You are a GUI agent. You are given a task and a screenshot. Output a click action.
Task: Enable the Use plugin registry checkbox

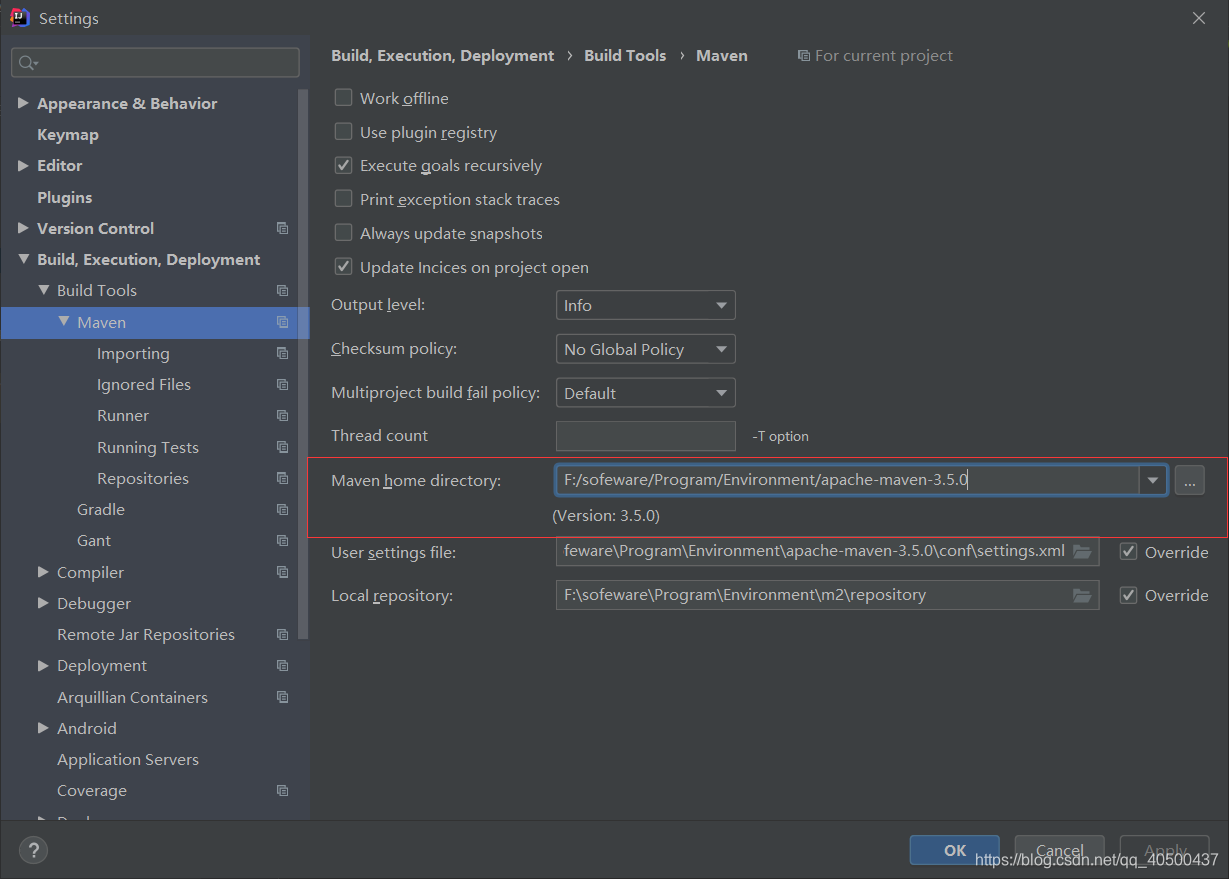343,132
